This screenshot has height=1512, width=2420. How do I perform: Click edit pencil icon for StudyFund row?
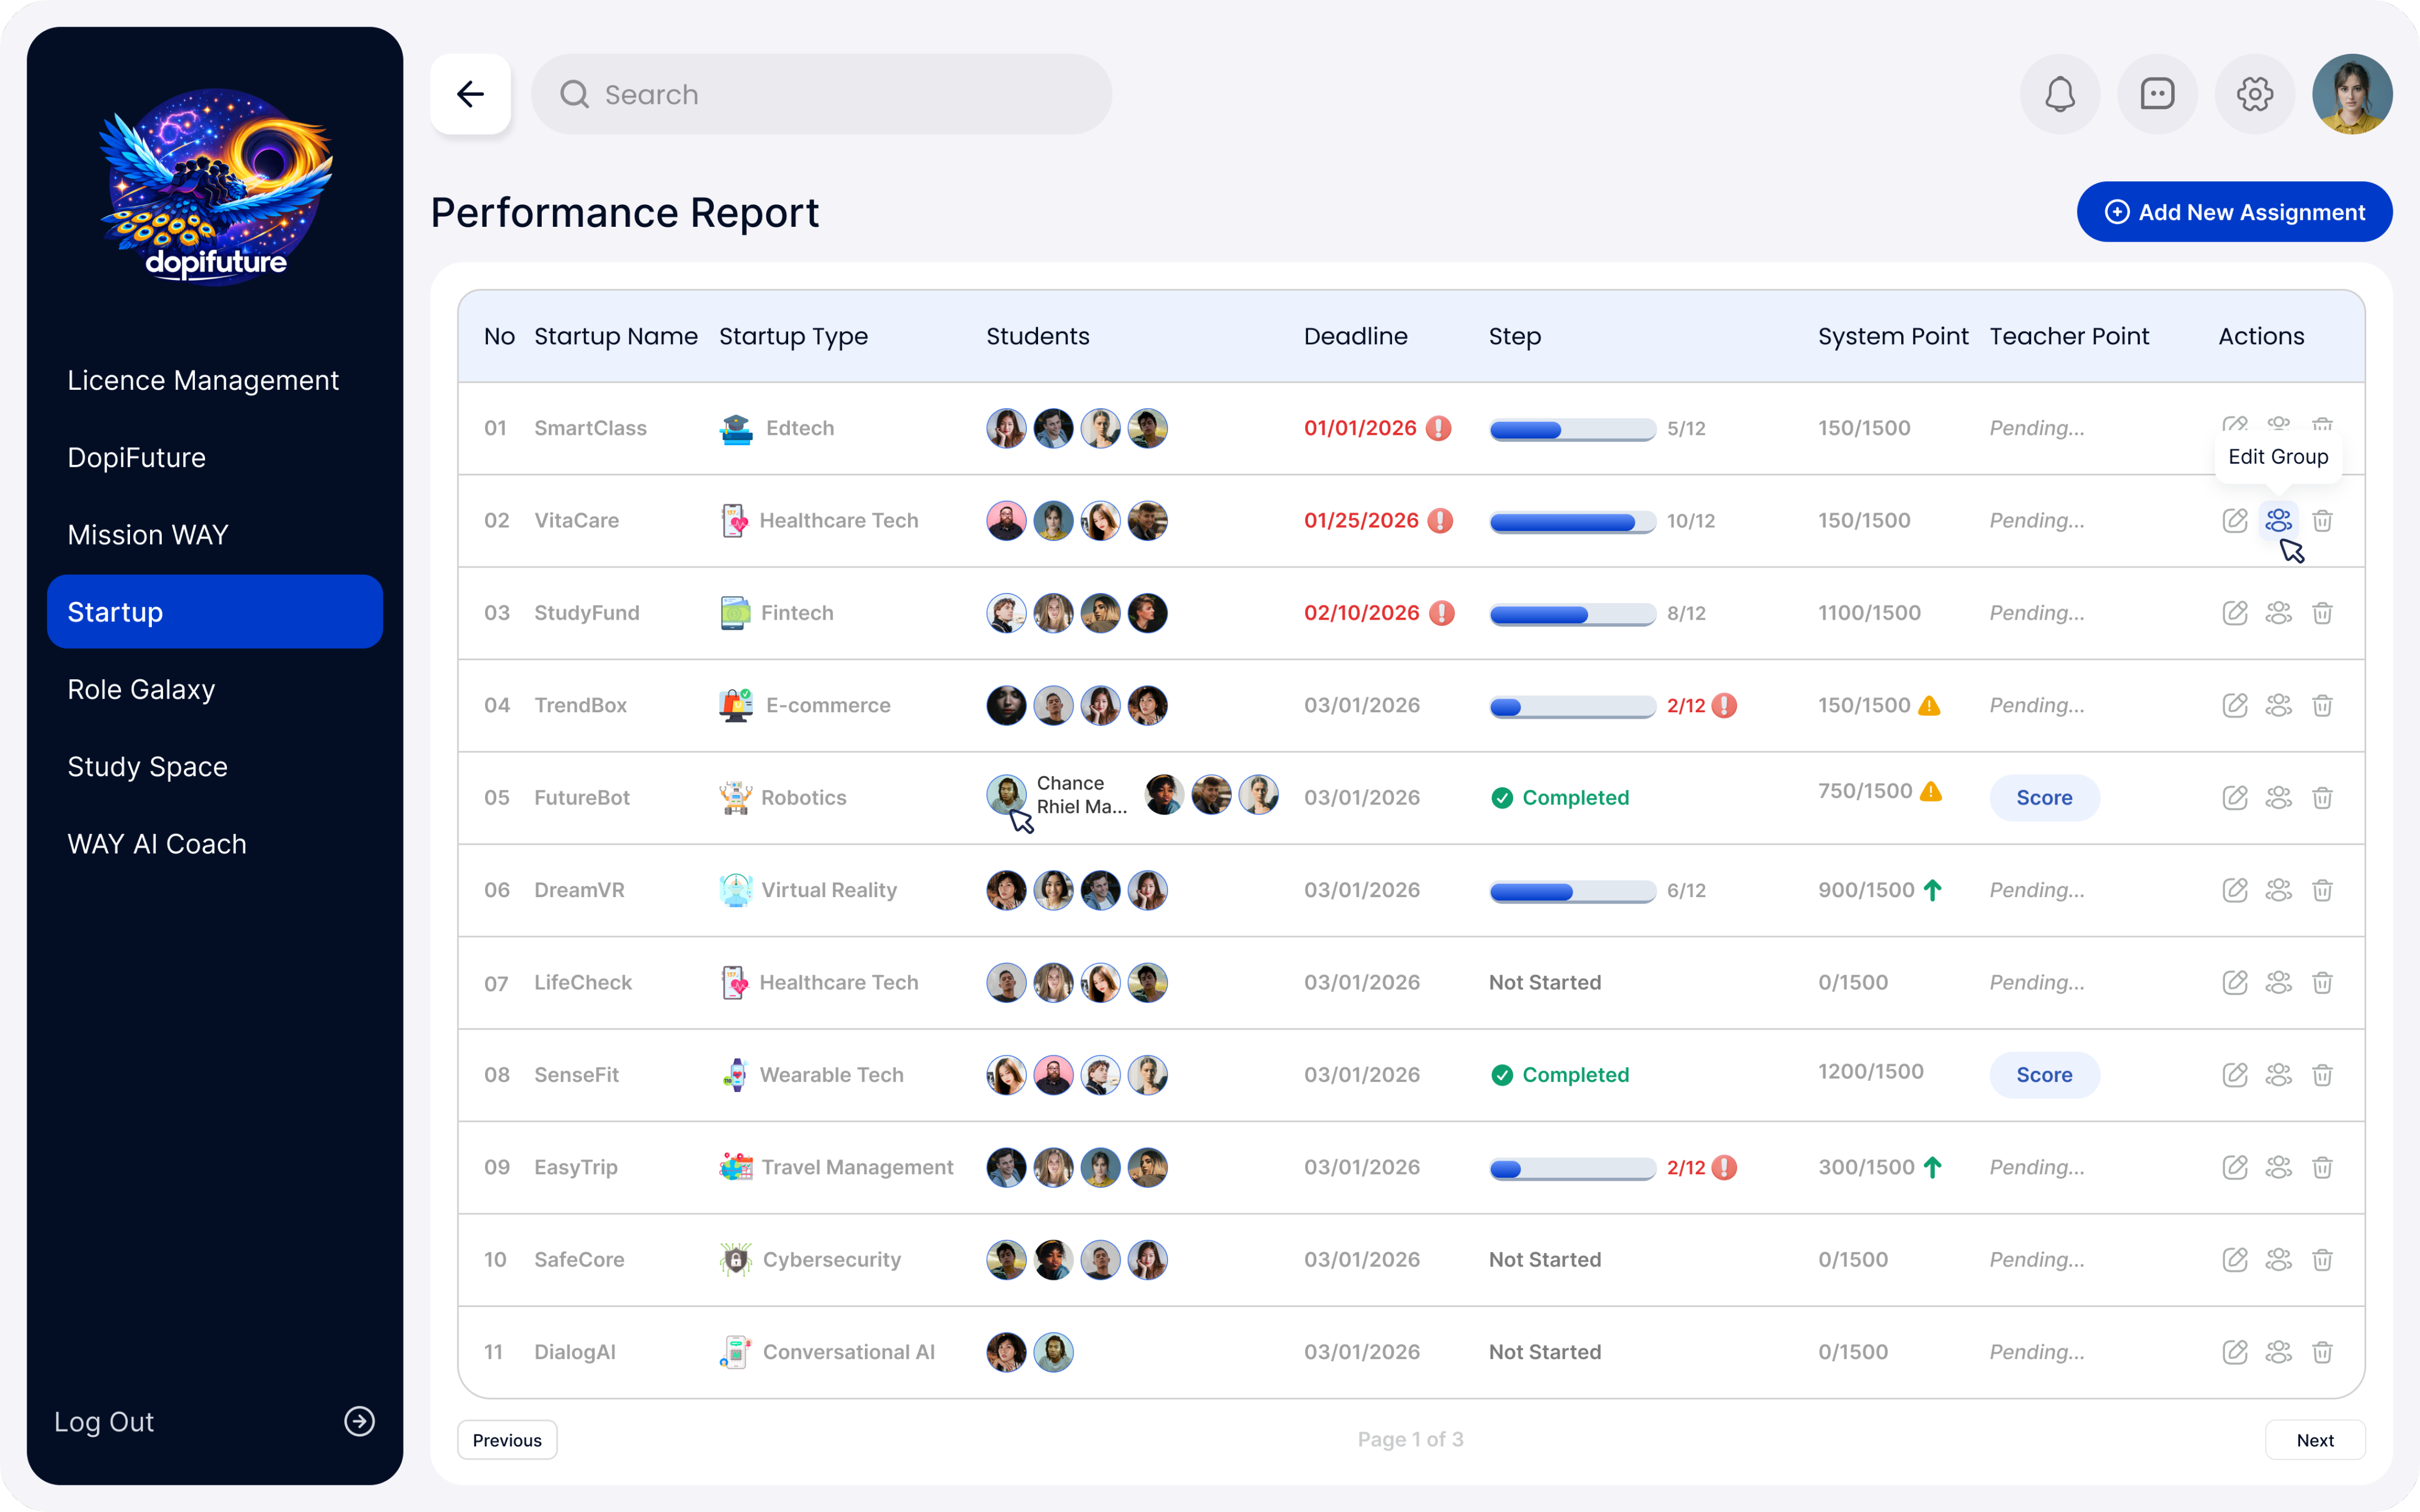(x=2235, y=613)
